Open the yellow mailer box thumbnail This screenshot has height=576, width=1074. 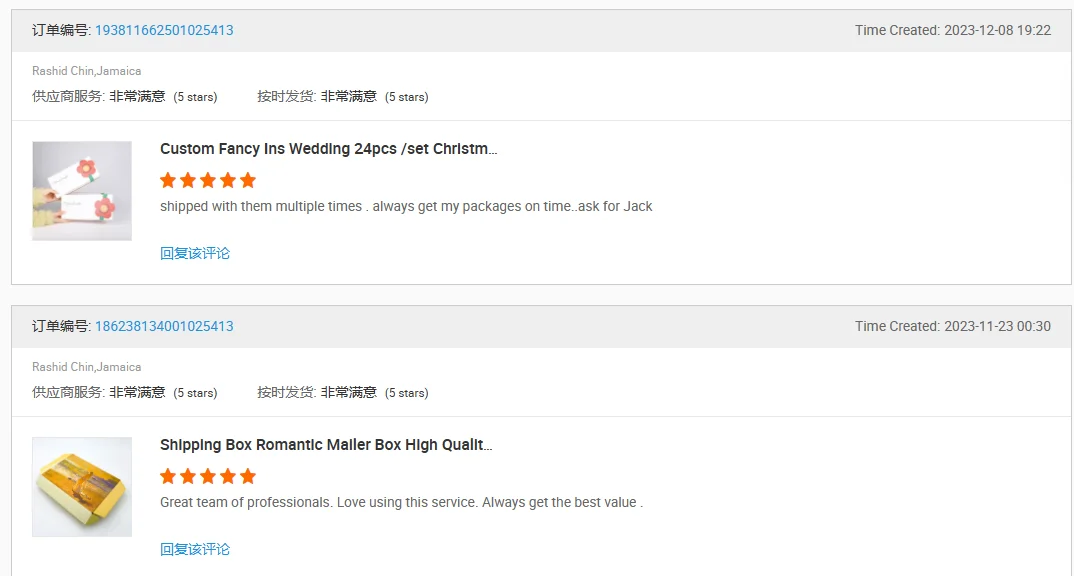click(x=82, y=486)
